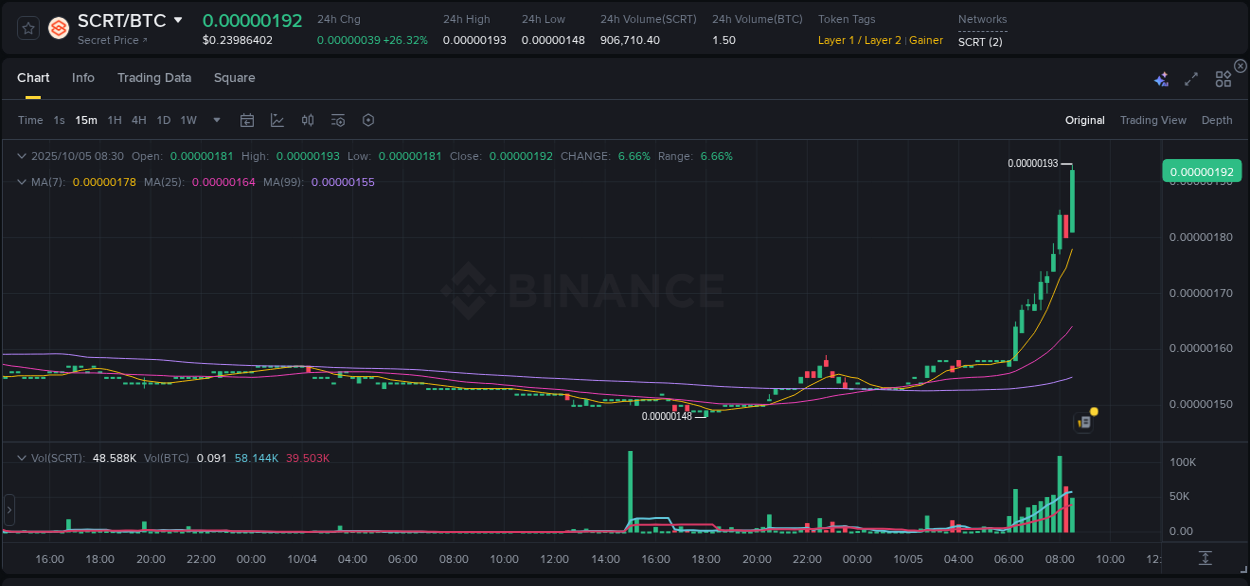The image size is (1250, 586).
Task: Change chart style via the line-chart icon
Action: pos(277,119)
